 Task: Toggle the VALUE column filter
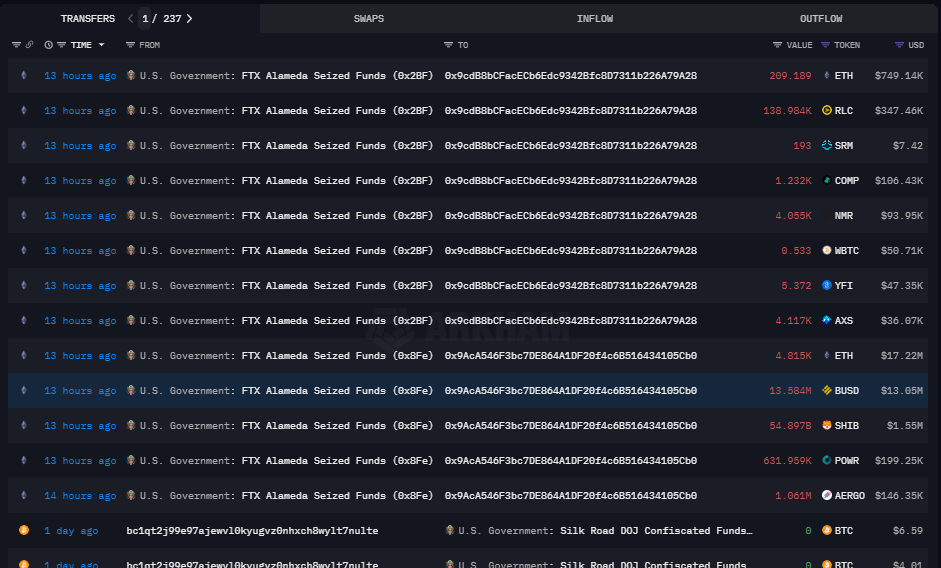point(777,45)
